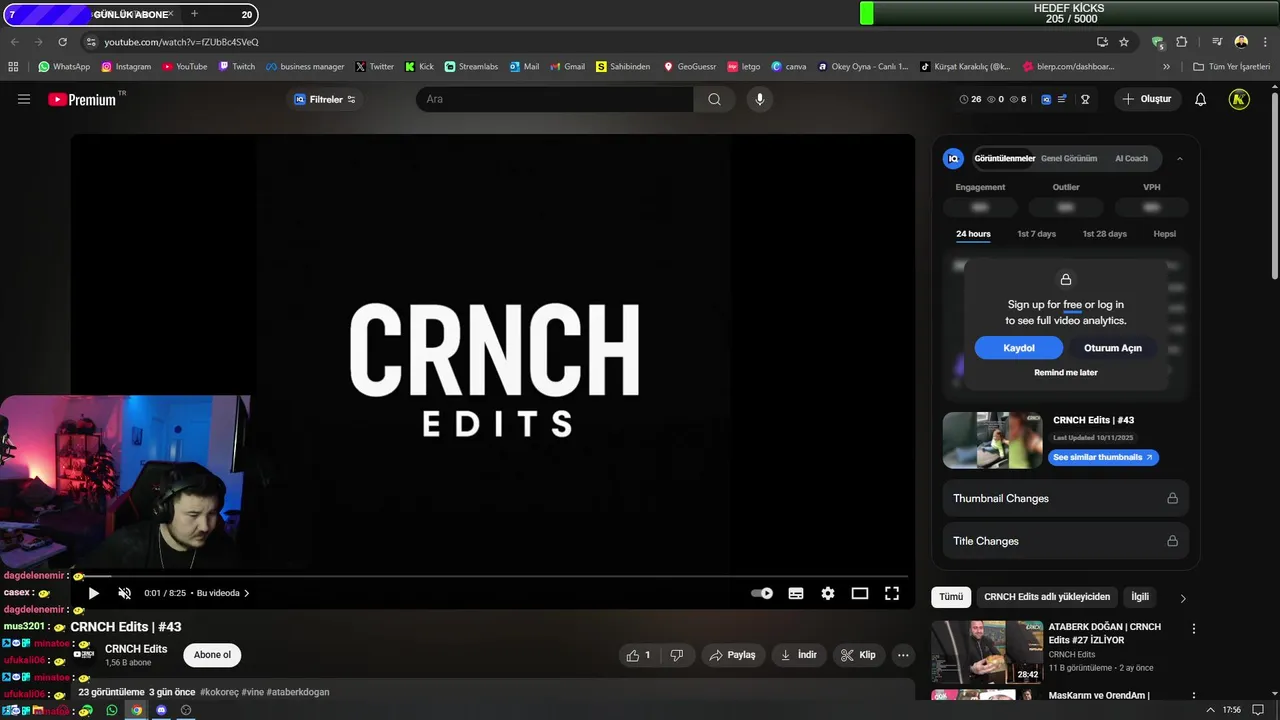The image size is (1280, 720).
Task: Open the YouTube hamburger guide menu
Action: (x=24, y=99)
